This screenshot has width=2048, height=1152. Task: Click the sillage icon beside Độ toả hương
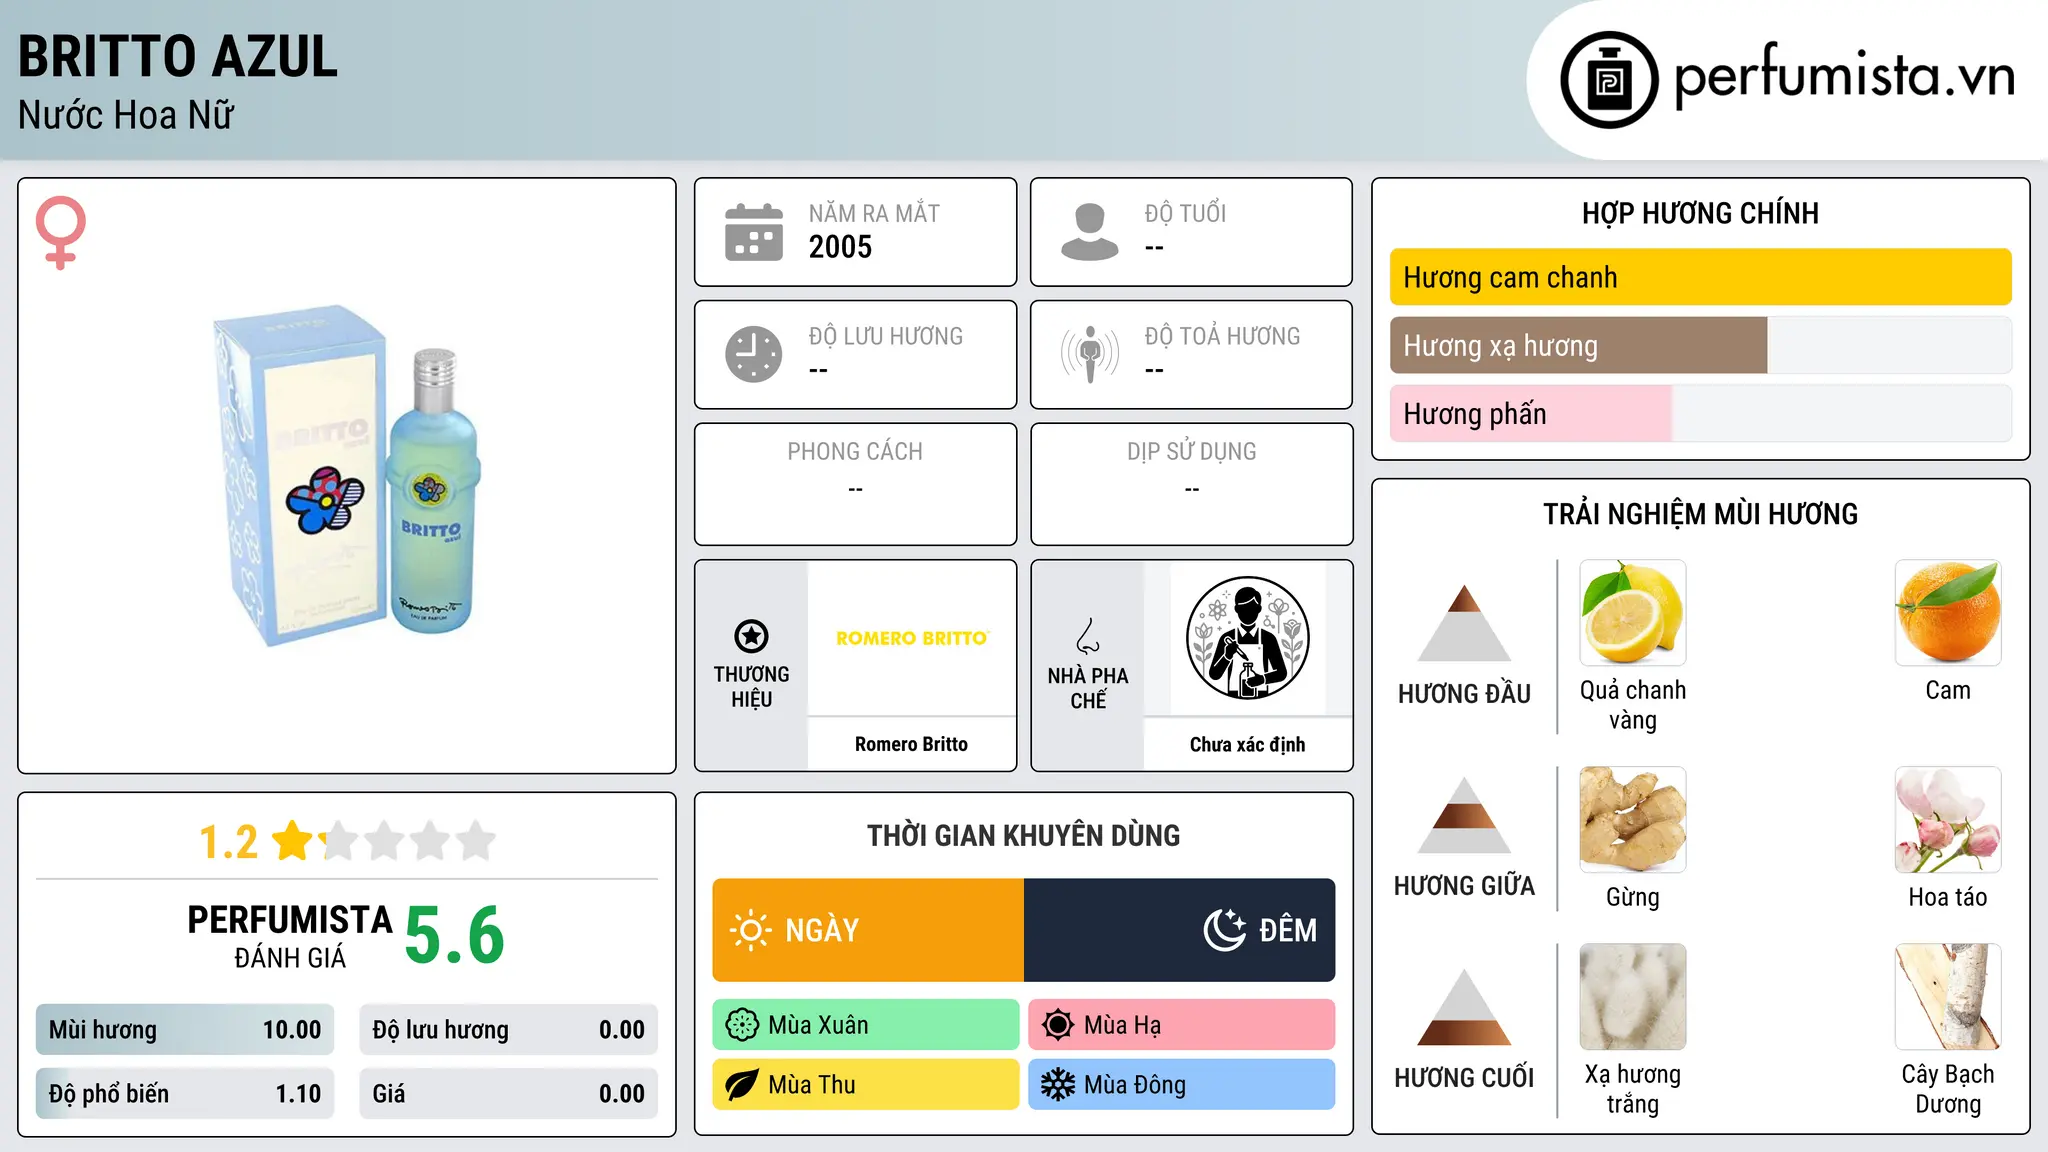pyautogui.click(x=1089, y=354)
